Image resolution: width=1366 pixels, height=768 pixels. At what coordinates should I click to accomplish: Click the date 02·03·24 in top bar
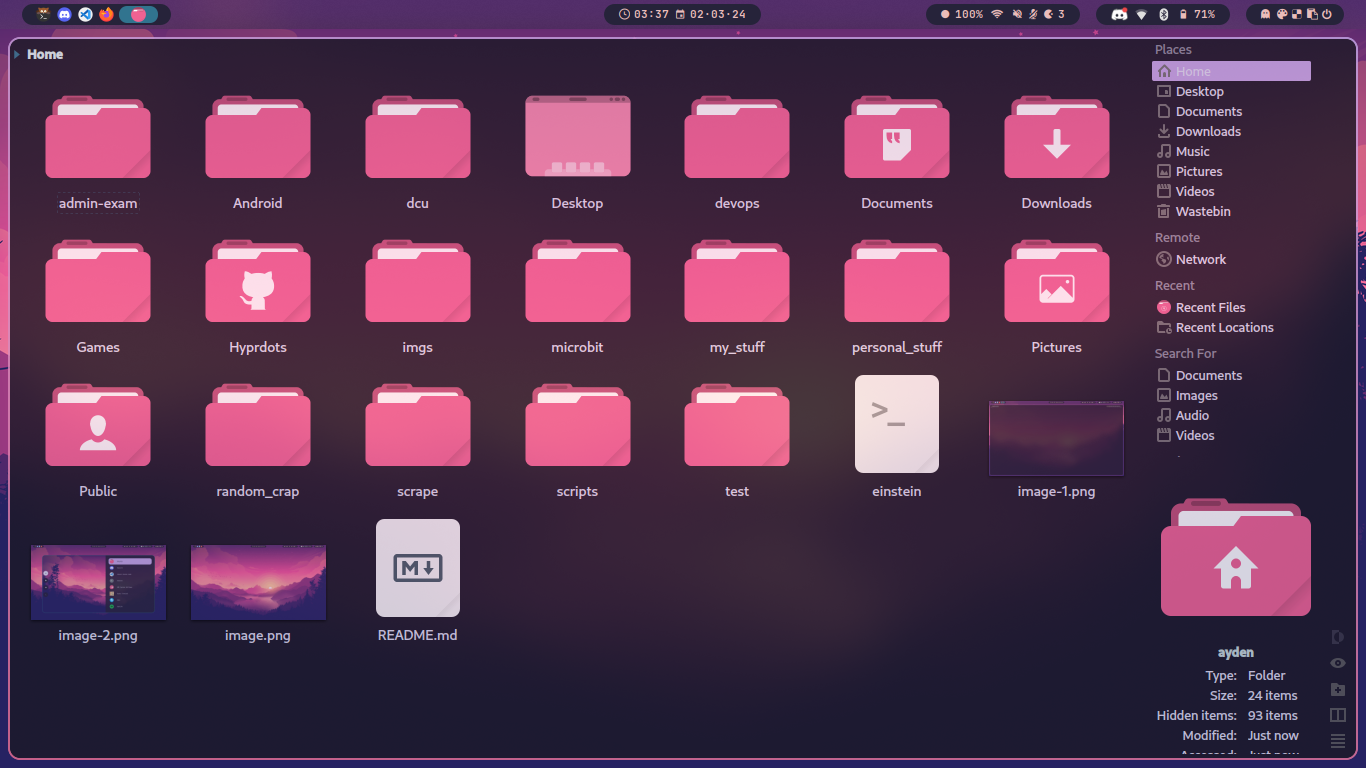tap(711, 14)
